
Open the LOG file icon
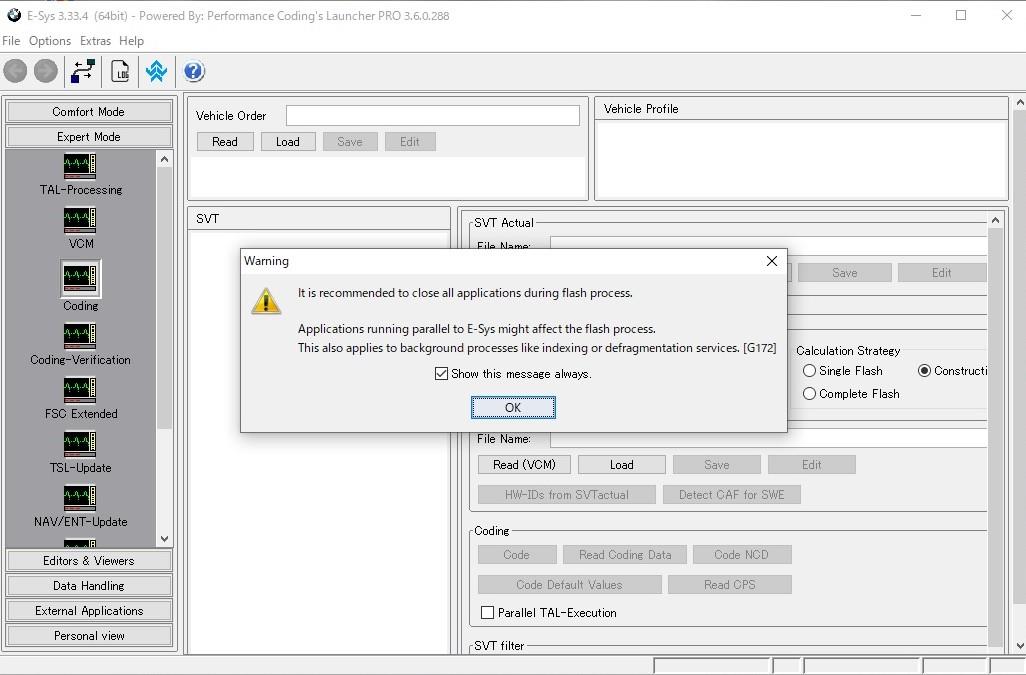(120, 71)
